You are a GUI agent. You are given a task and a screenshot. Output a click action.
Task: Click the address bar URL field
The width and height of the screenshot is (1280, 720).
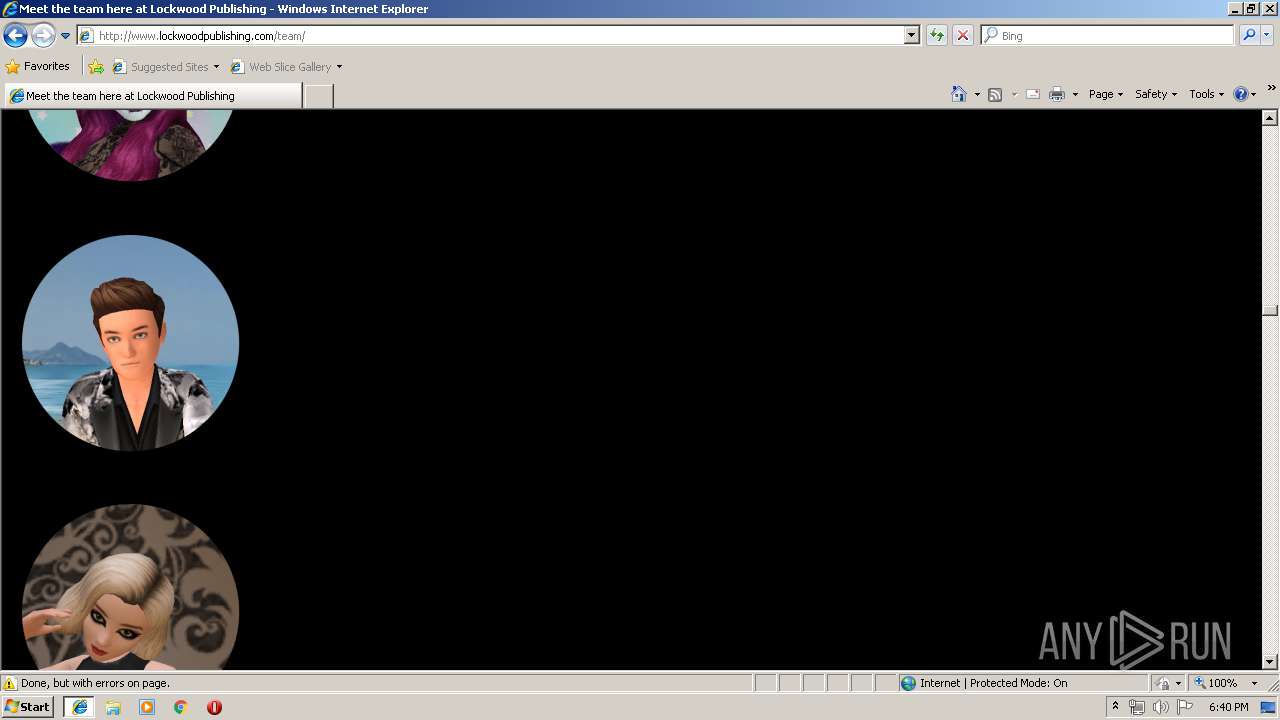(490, 36)
